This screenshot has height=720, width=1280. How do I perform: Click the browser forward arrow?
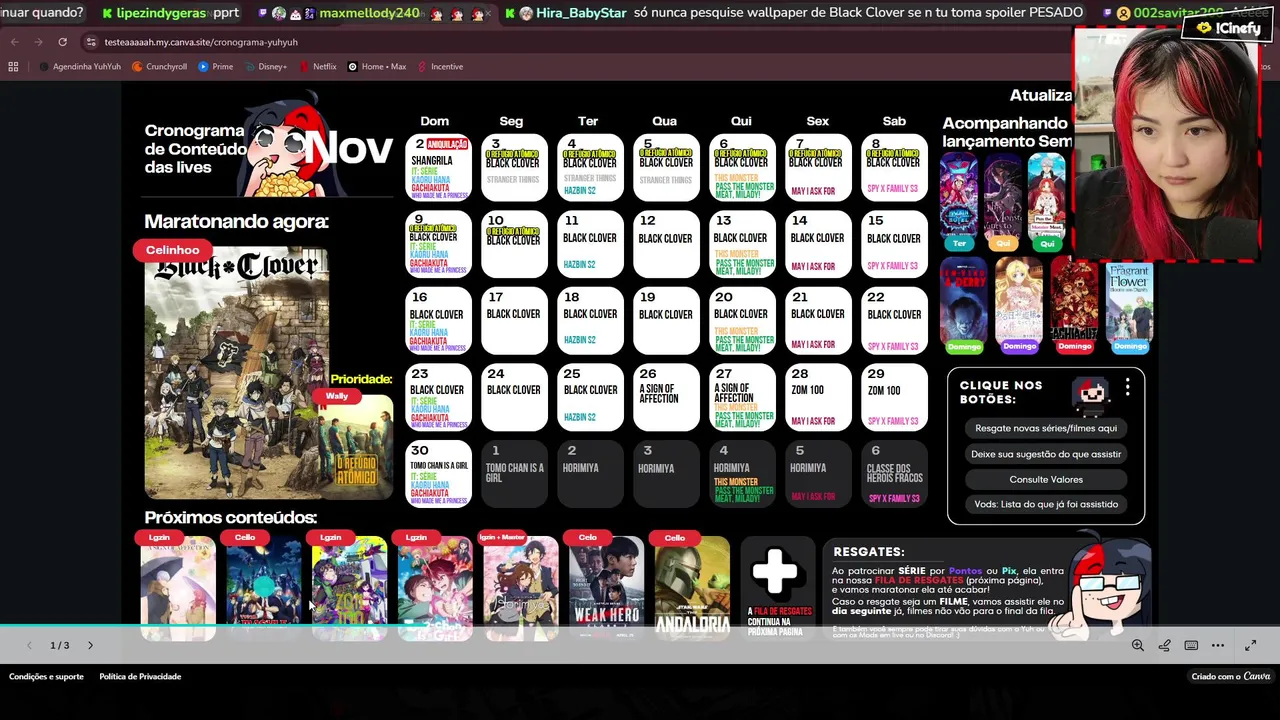tap(38, 42)
